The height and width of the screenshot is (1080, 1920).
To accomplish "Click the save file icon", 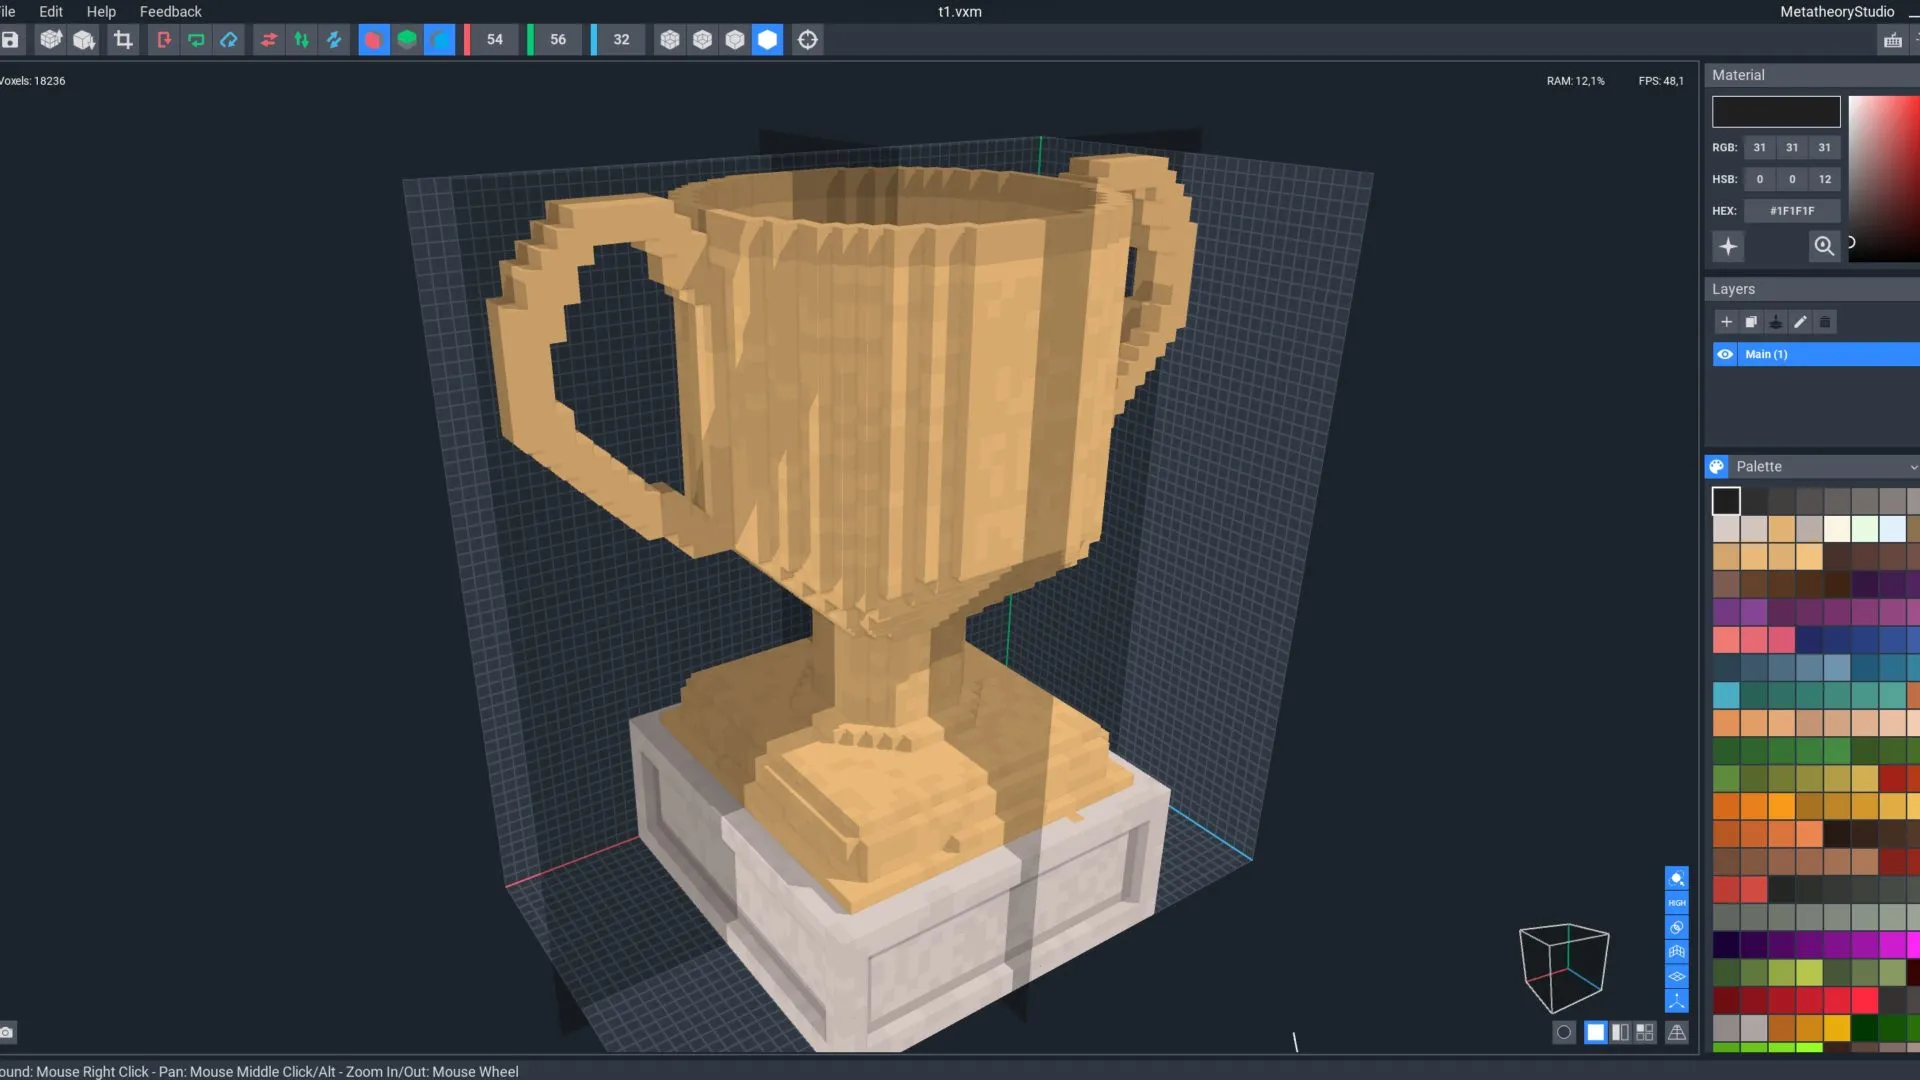I will point(10,40).
